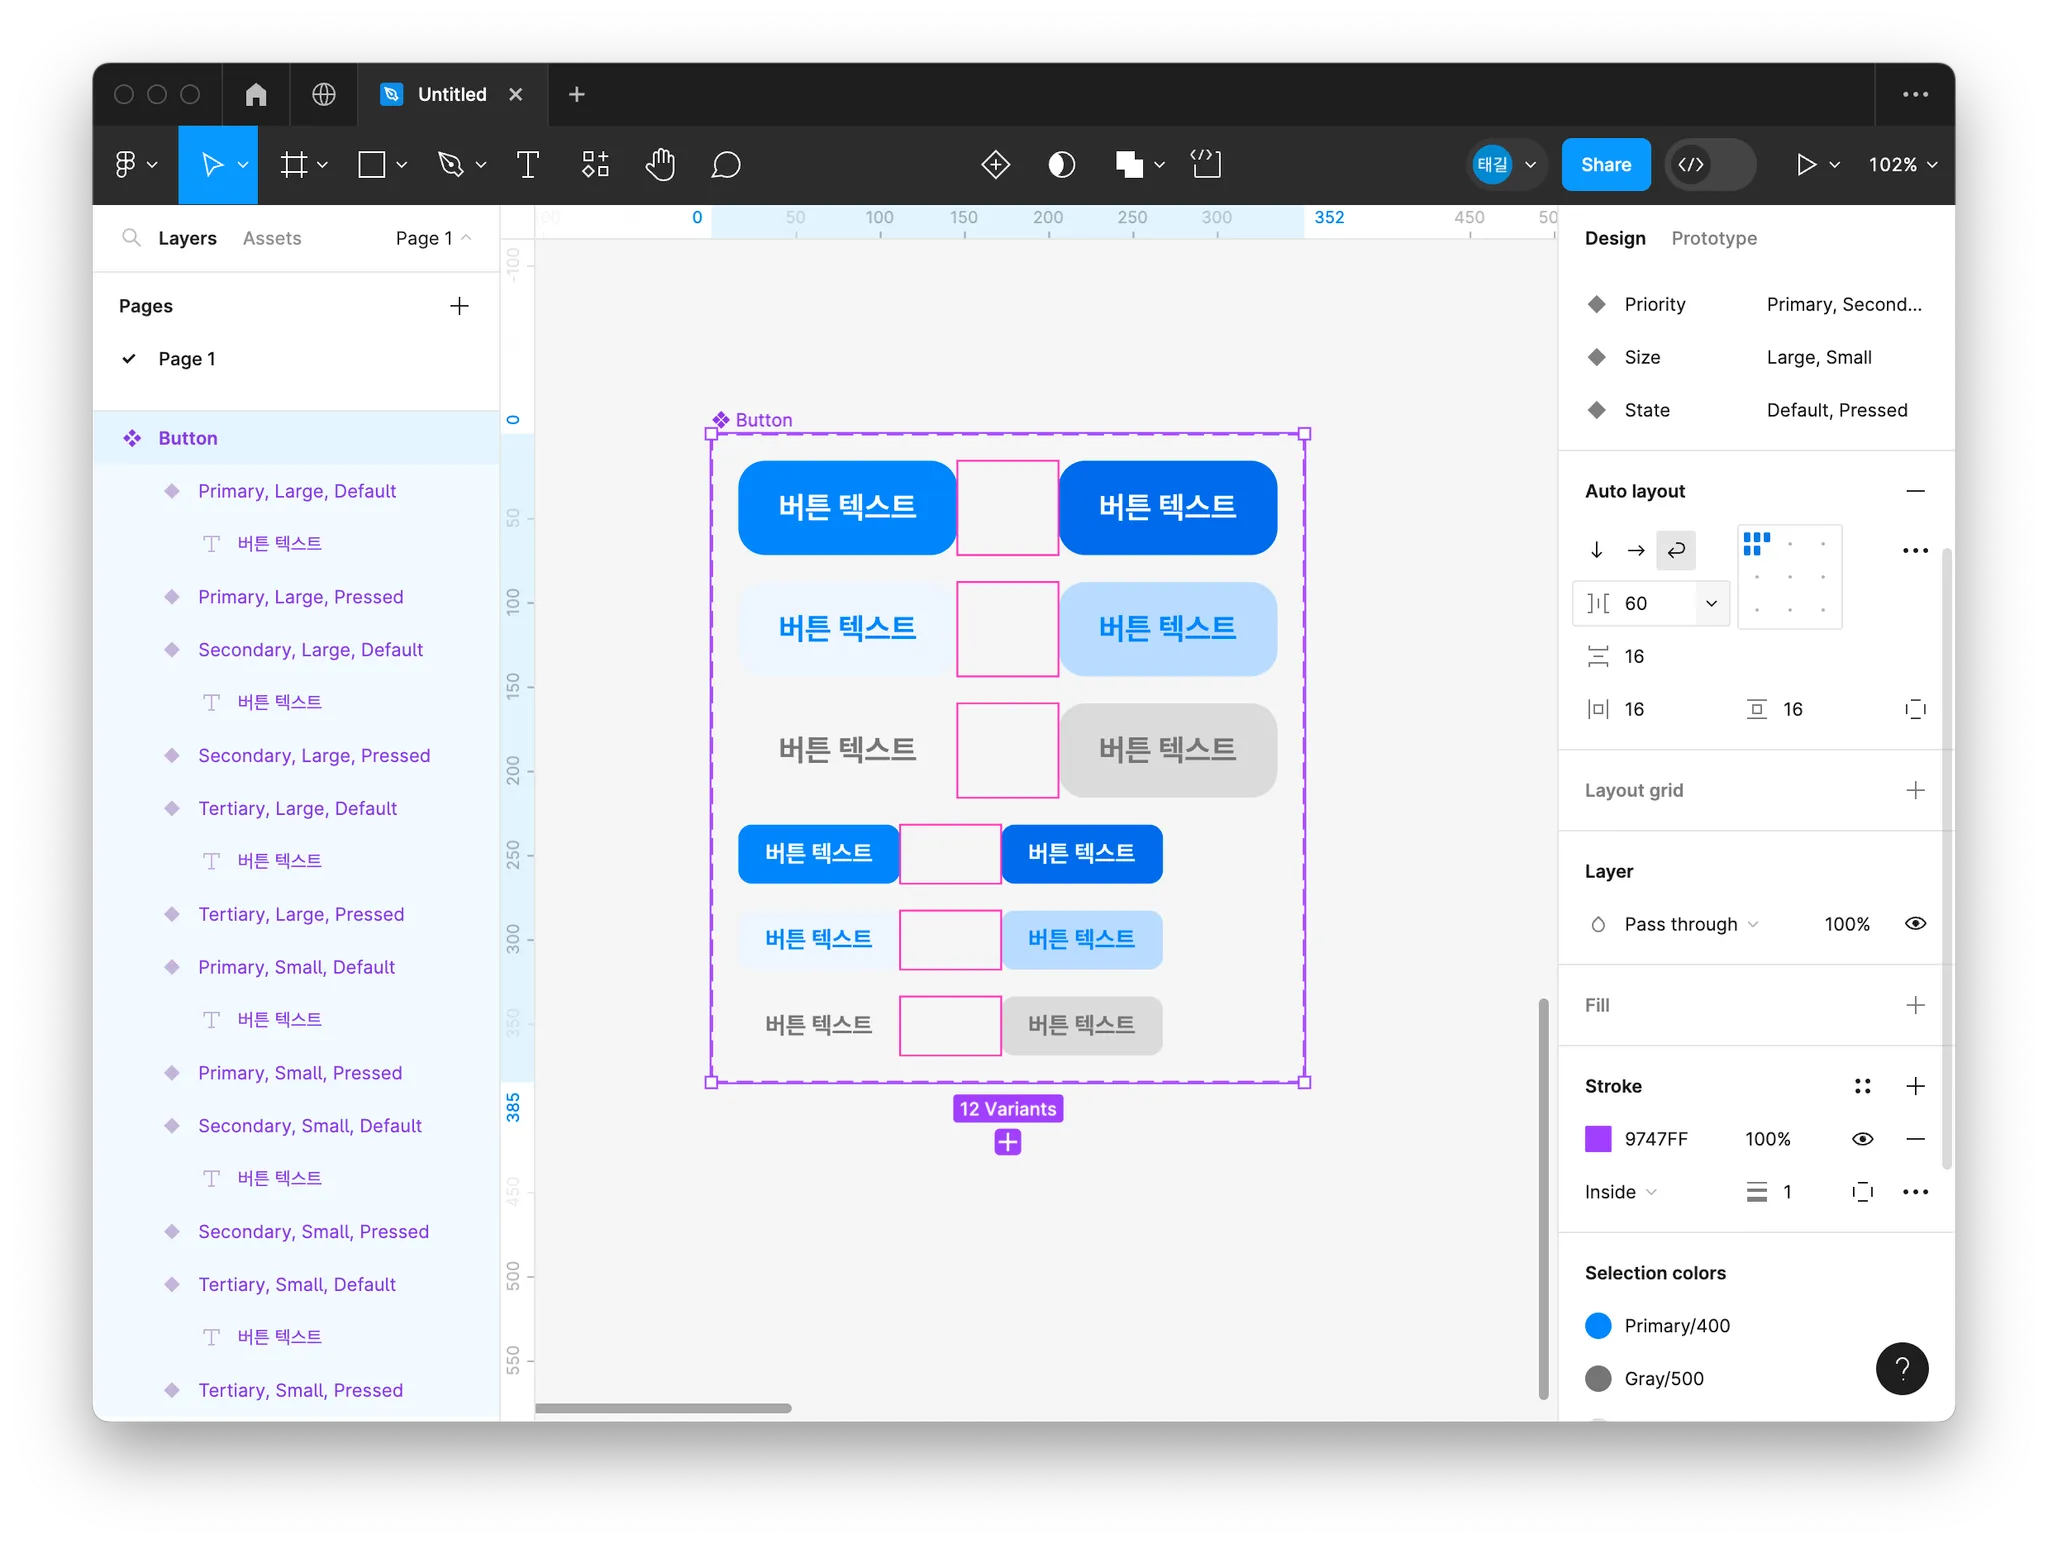
Task: Toggle Dev Mode switch
Action: [x=1711, y=165]
